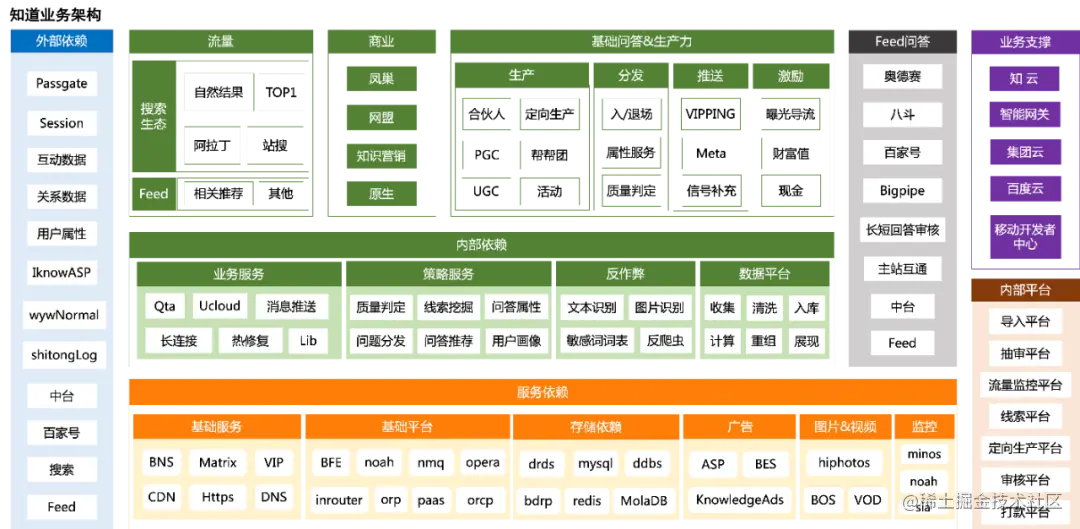Screen dimensions: 1080x529
Task: Select the Session box
Action: (61, 123)
